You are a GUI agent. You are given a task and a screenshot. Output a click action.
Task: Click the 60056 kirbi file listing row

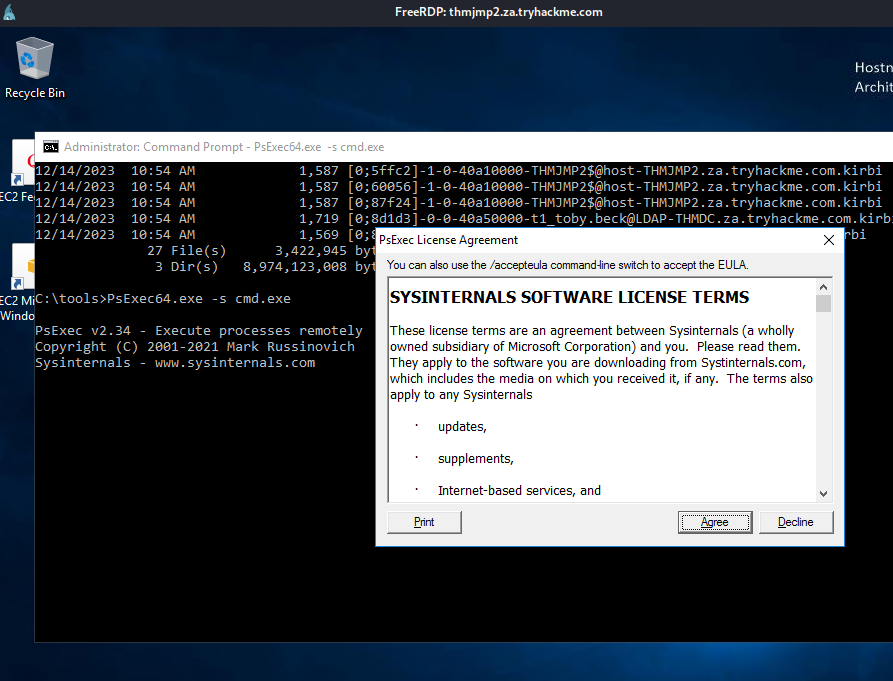[458, 186]
